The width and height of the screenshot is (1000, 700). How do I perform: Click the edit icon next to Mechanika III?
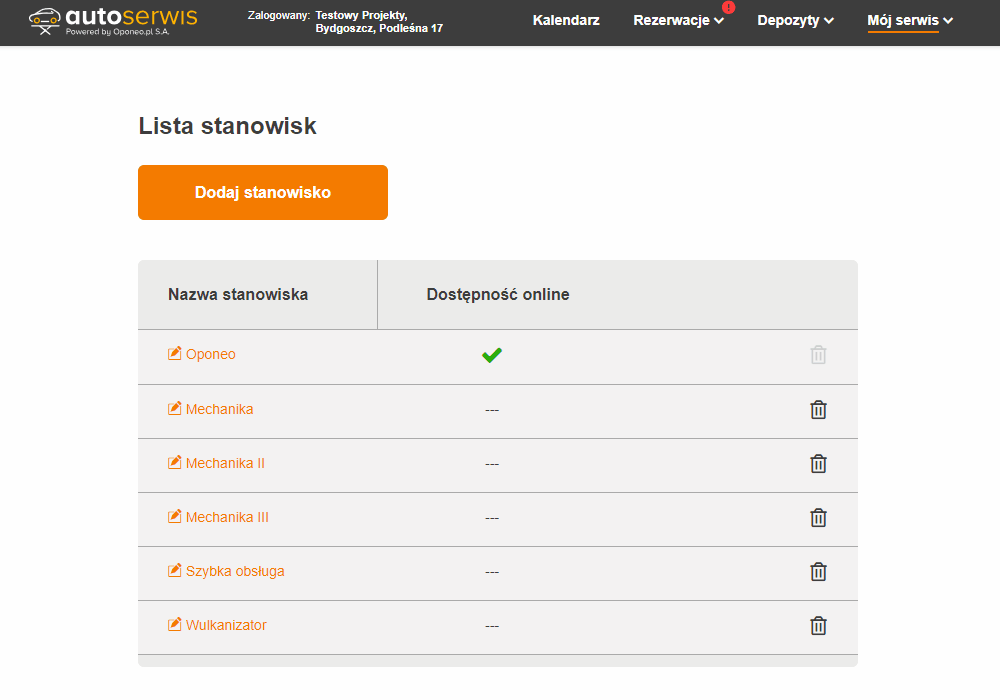tap(174, 517)
